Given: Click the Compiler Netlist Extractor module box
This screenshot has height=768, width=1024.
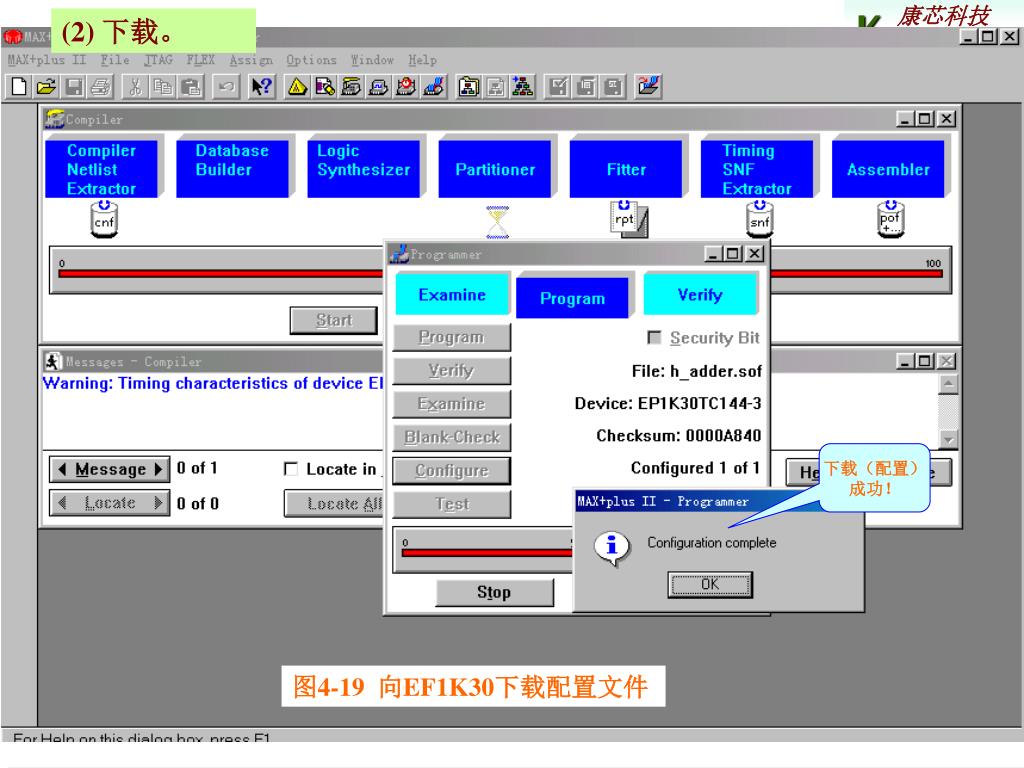Looking at the screenshot, I should [101, 169].
